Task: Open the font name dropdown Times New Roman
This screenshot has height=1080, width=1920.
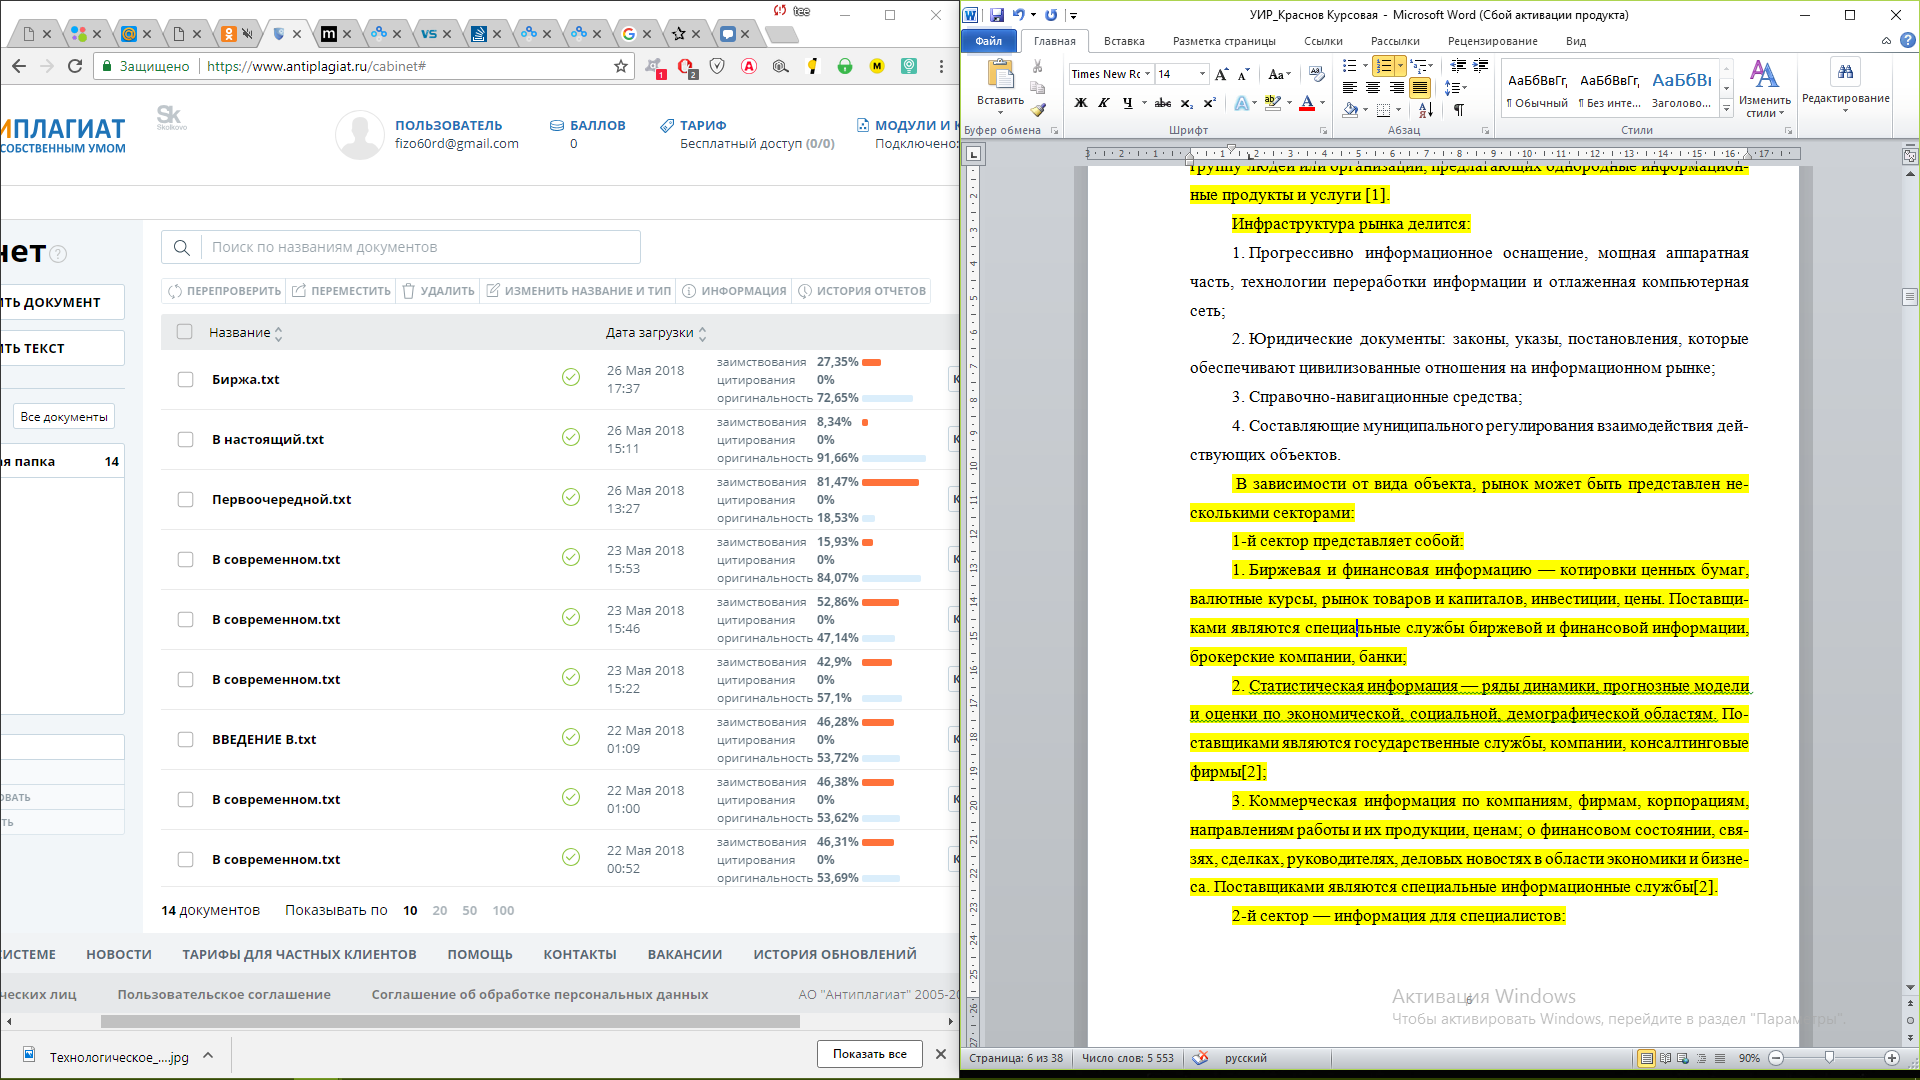Action: point(1147,74)
